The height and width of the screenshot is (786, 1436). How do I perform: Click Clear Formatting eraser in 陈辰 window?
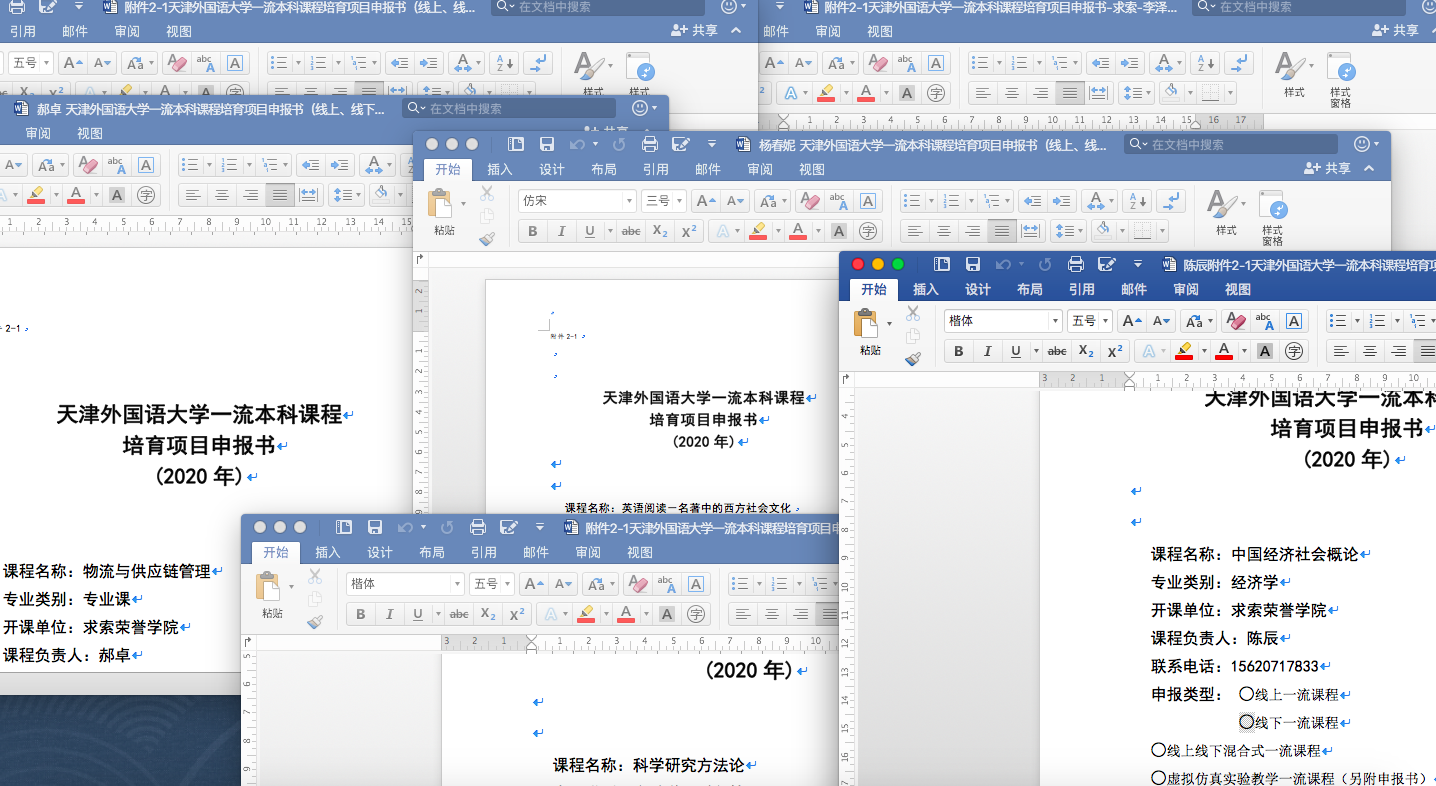[1236, 321]
